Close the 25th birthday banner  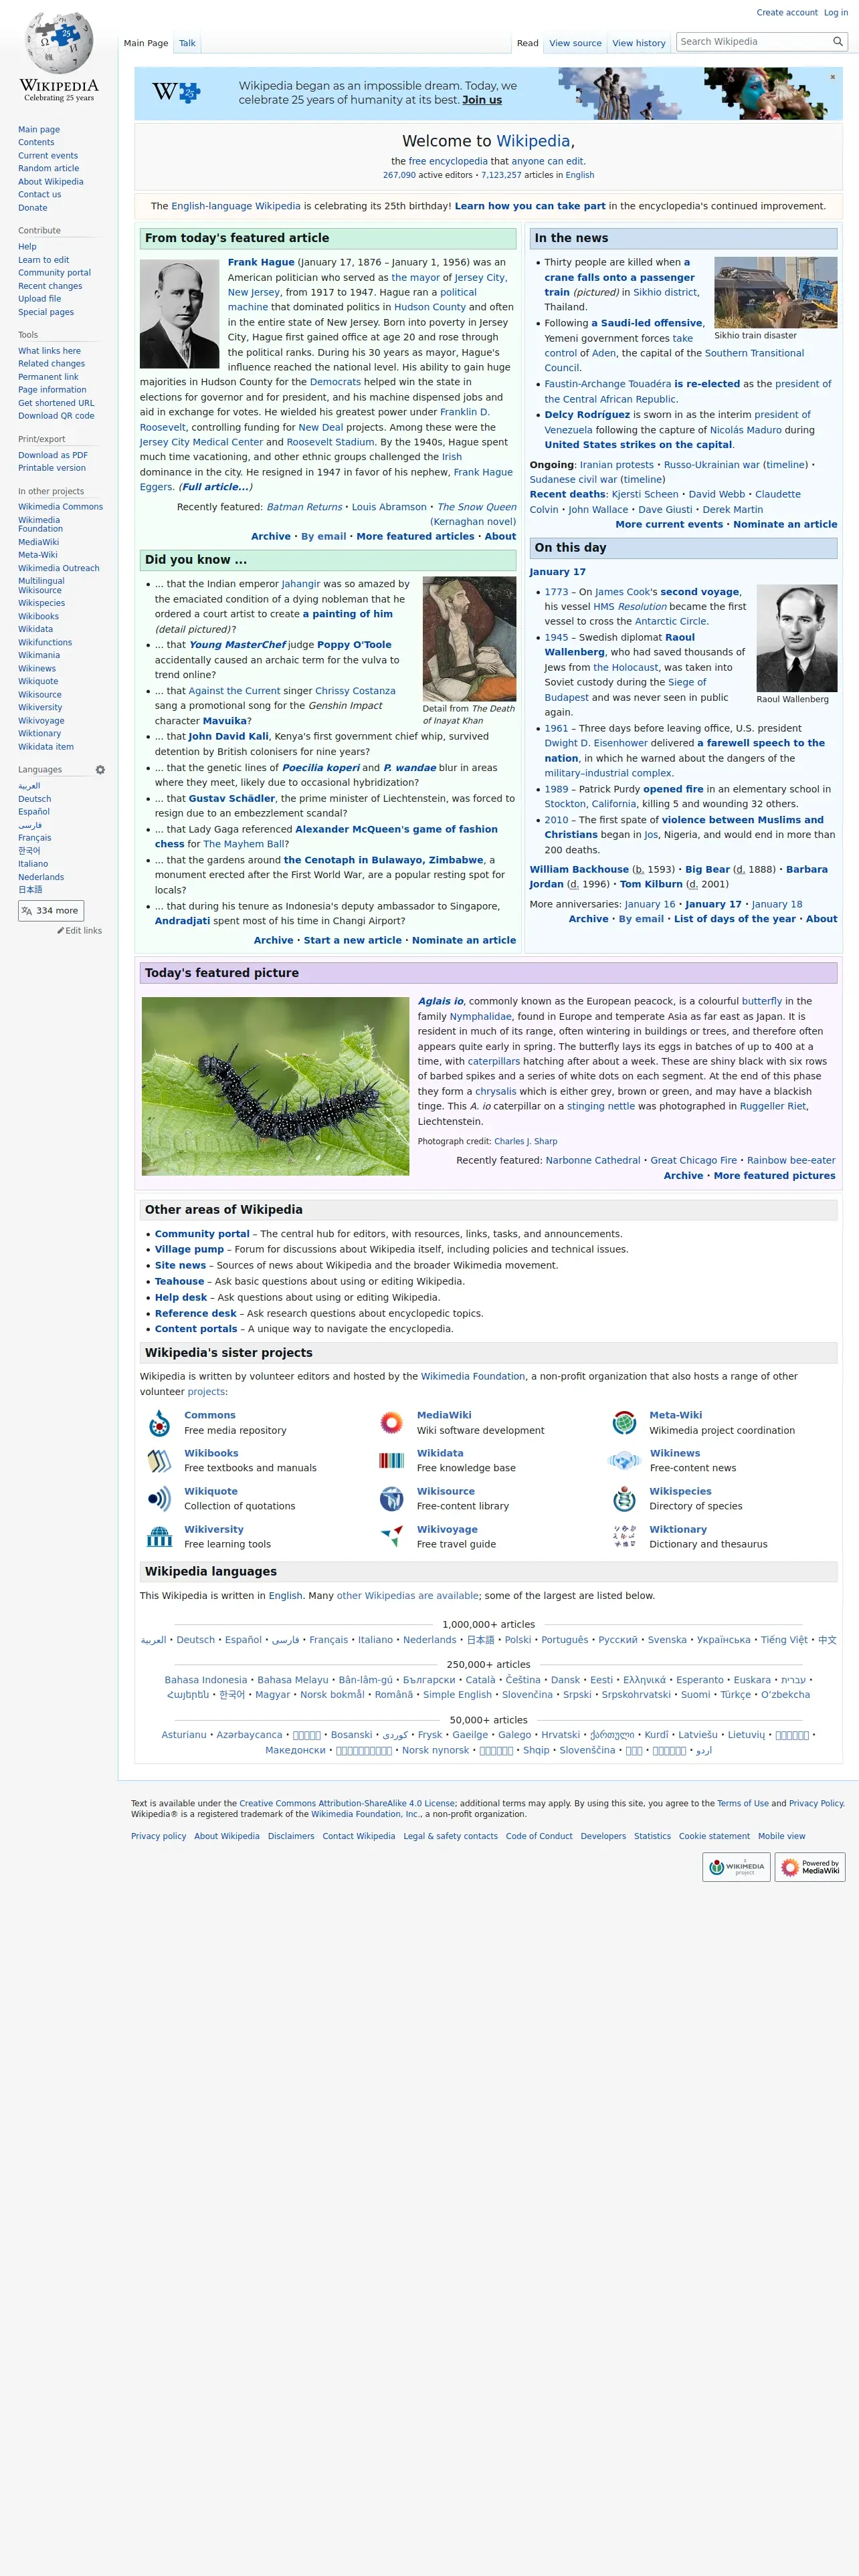click(832, 77)
